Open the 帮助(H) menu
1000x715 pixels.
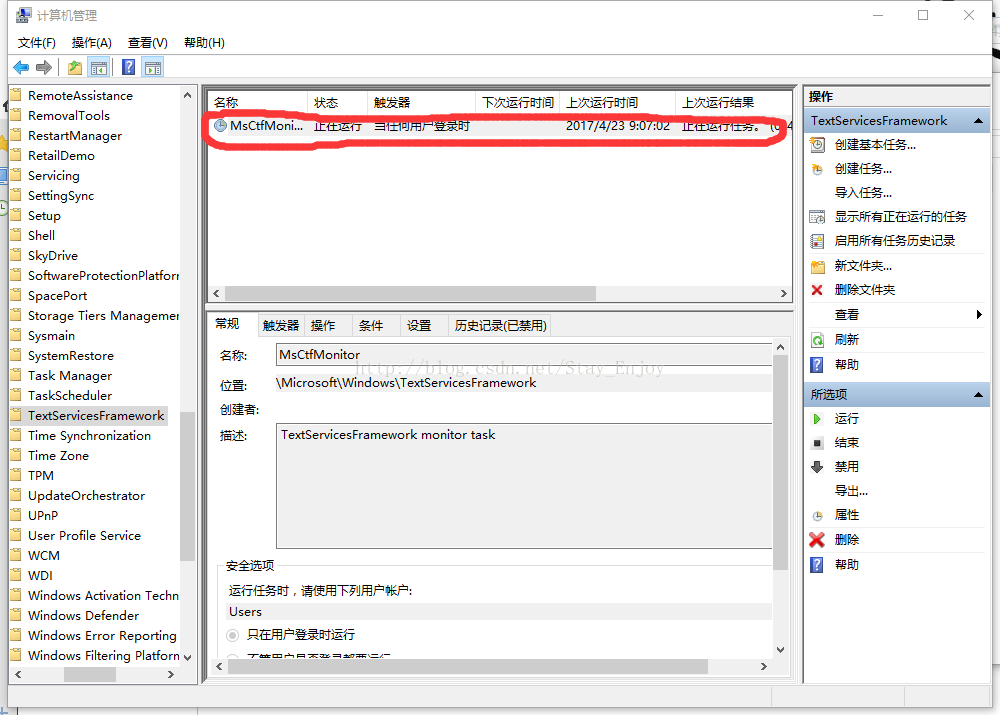tap(204, 43)
